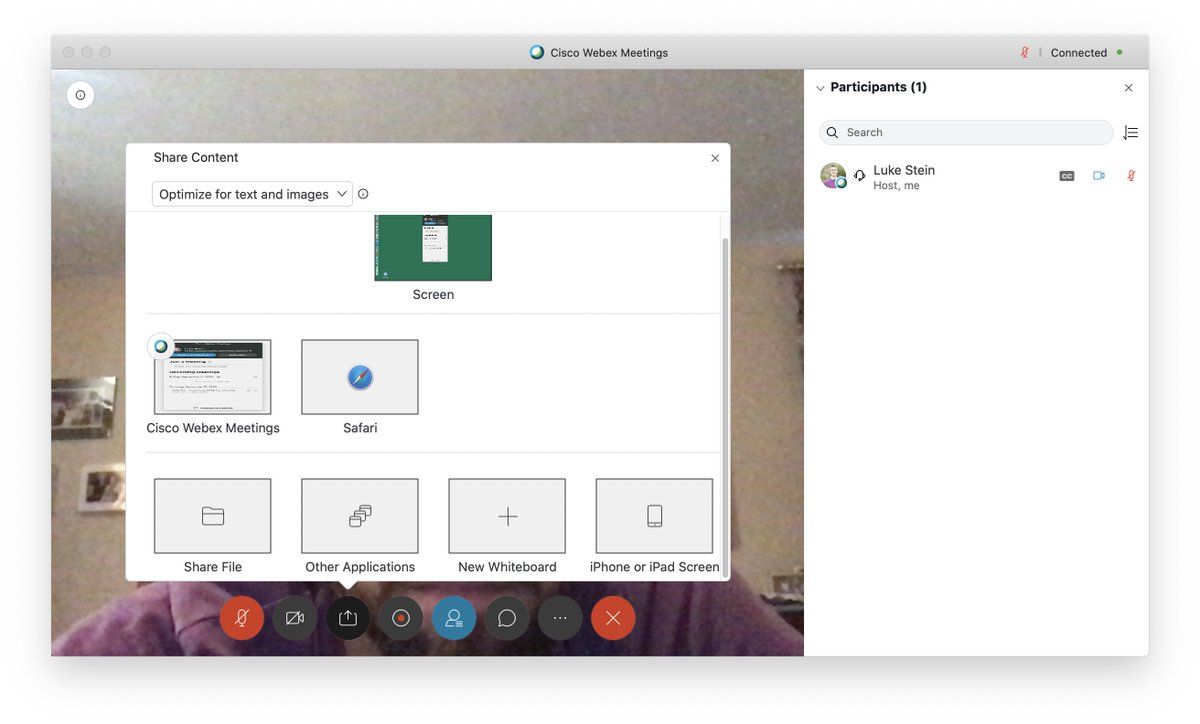Viewport: 1200px width, 724px height.
Task: Open the 'Optimize for text and images' dropdown
Action: [x=252, y=194]
